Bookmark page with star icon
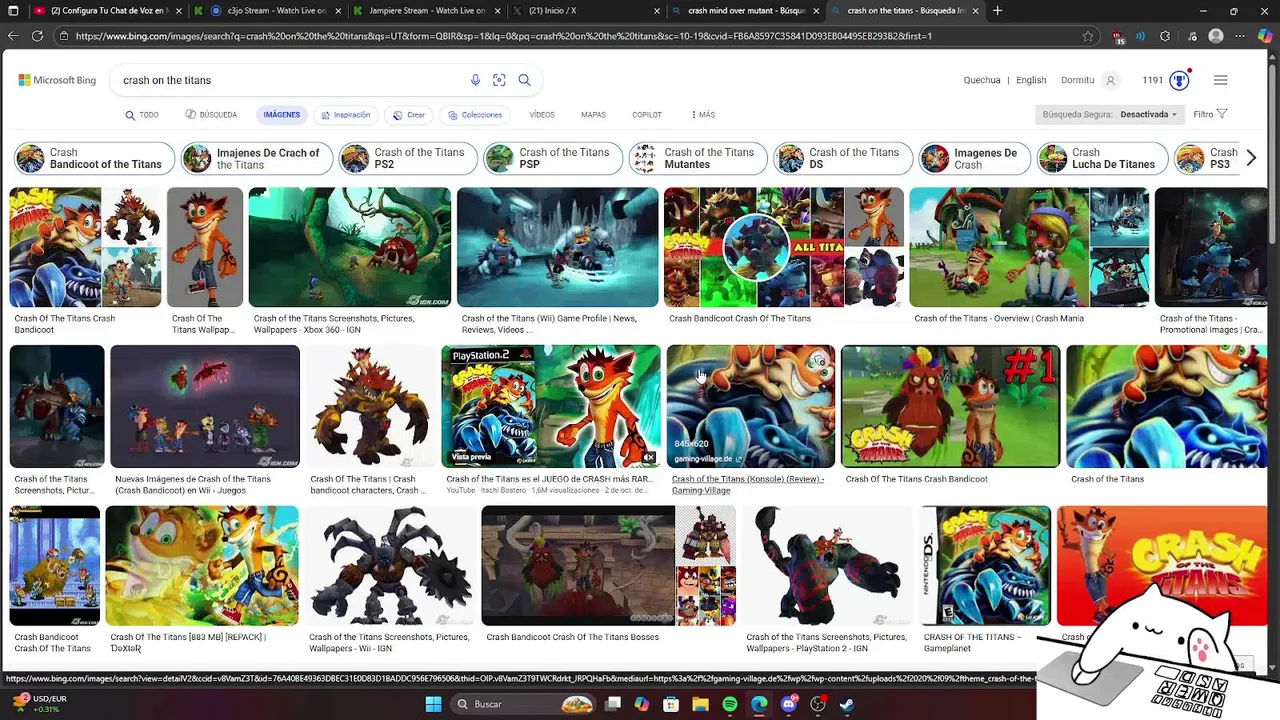The height and width of the screenshot is (720, 1280). (1088, 36)
